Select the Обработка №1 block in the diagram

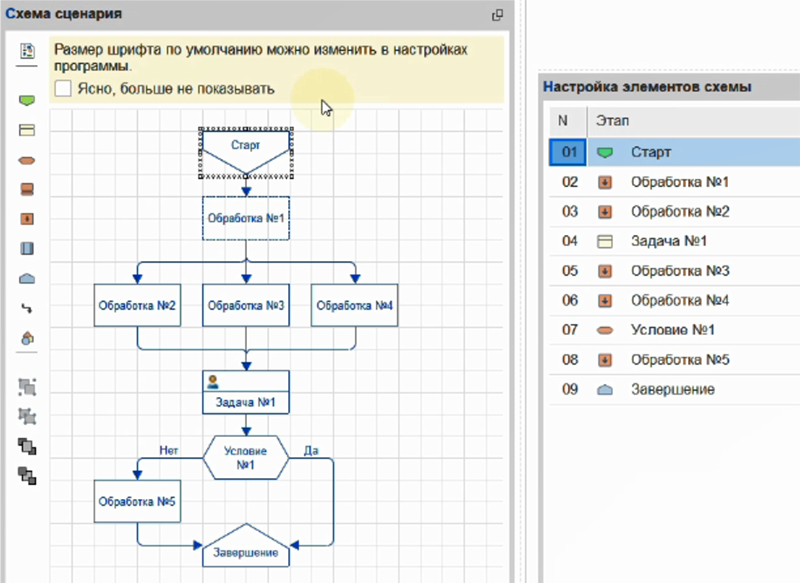click(x=246, y=218)
